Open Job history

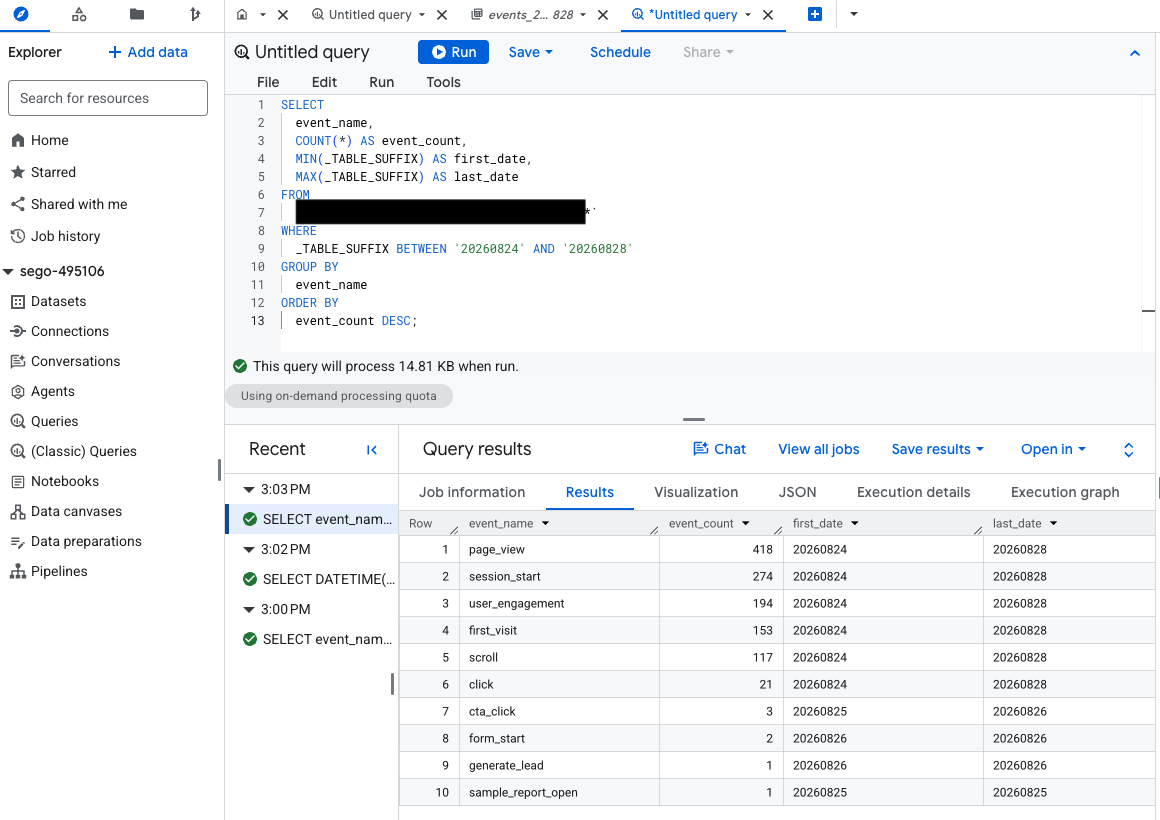(x=55, y=236)
